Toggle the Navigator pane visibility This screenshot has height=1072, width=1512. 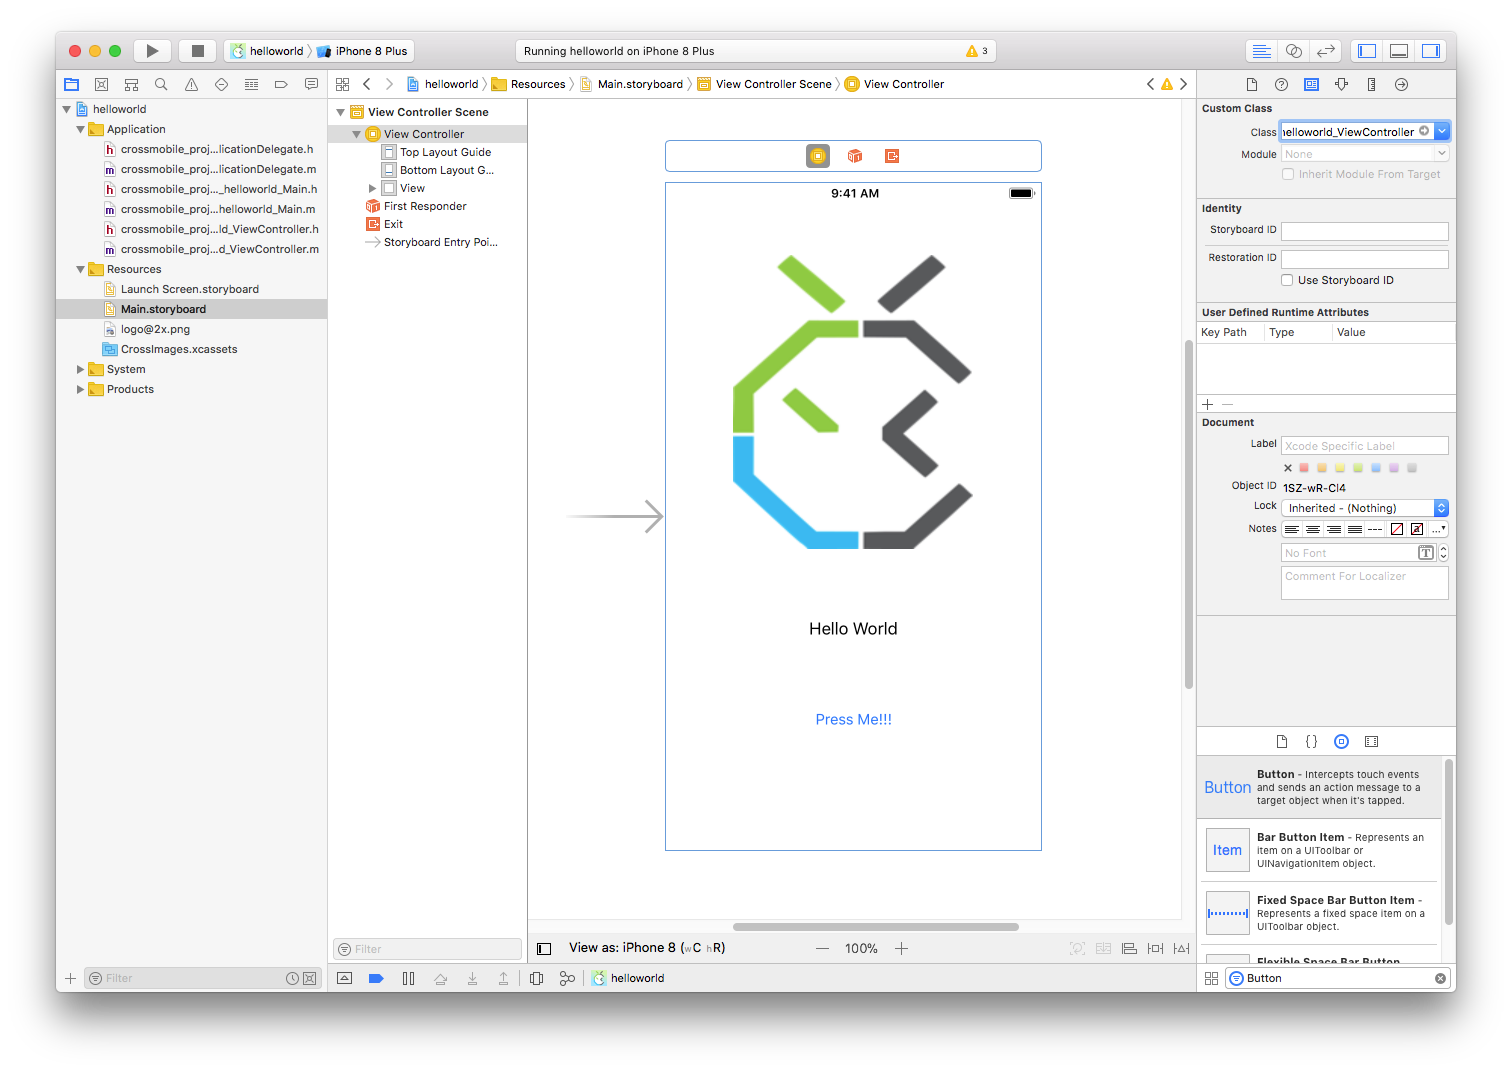[x=1367, y=51]
